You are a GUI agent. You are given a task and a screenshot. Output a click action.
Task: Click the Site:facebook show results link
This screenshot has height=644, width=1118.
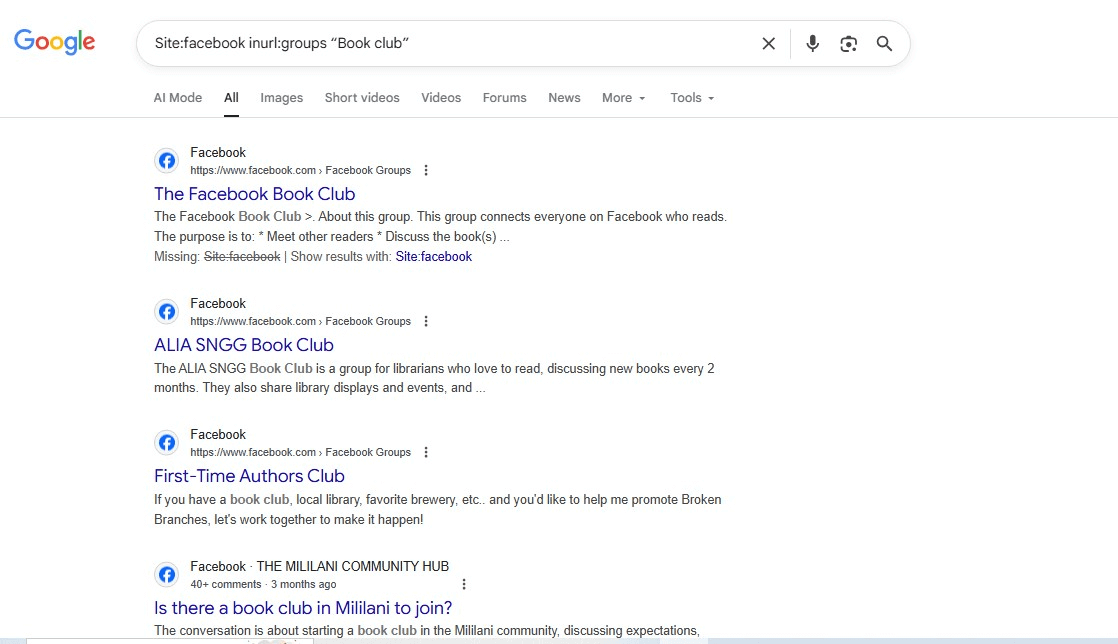click(x=433, y=256)
